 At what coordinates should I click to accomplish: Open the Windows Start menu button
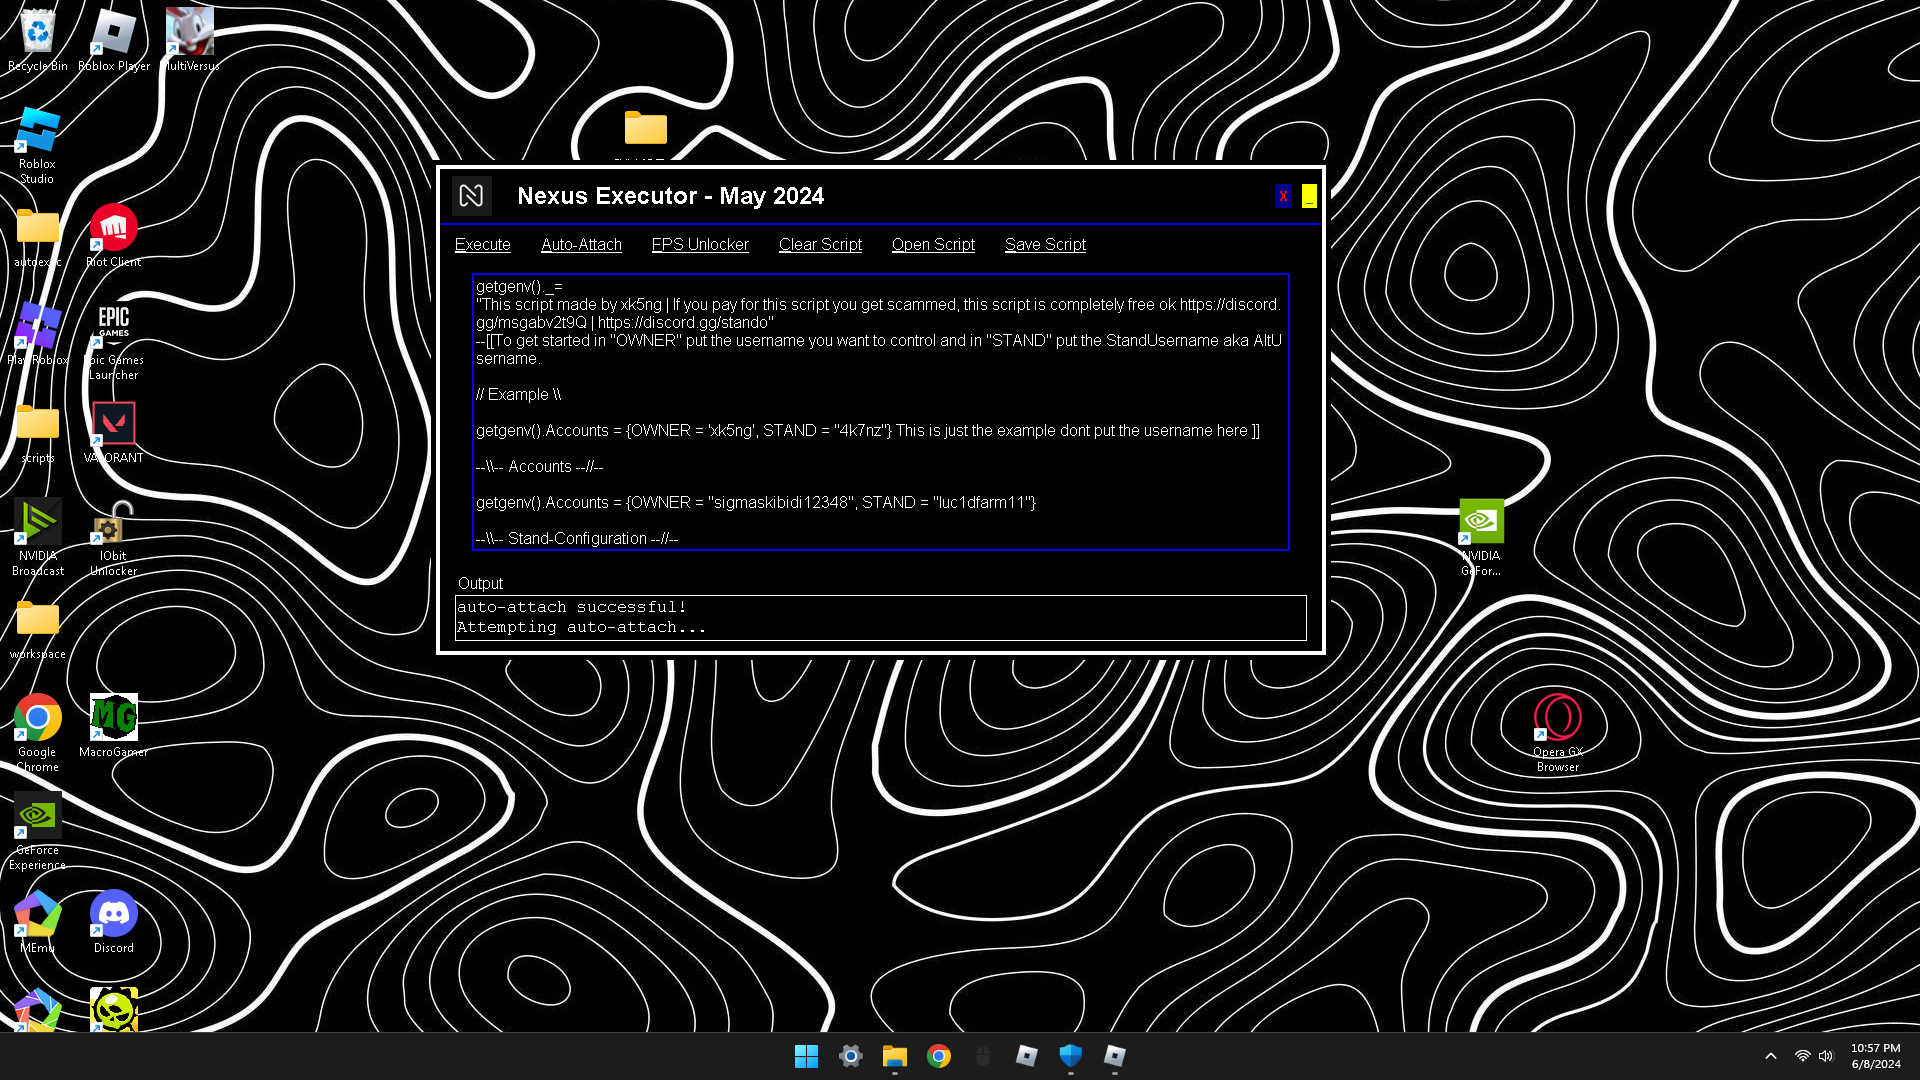[806, 1056]
